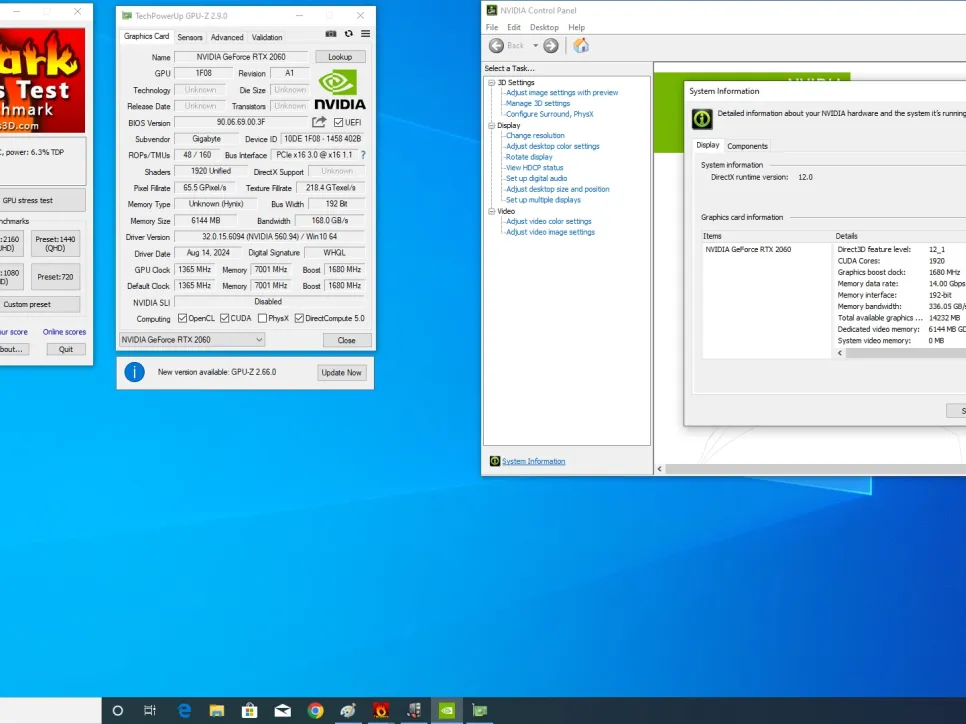This screenshot has height=724, width=966.
Task: Click the details list left scroll arrow
Action: tap(840, 353)
